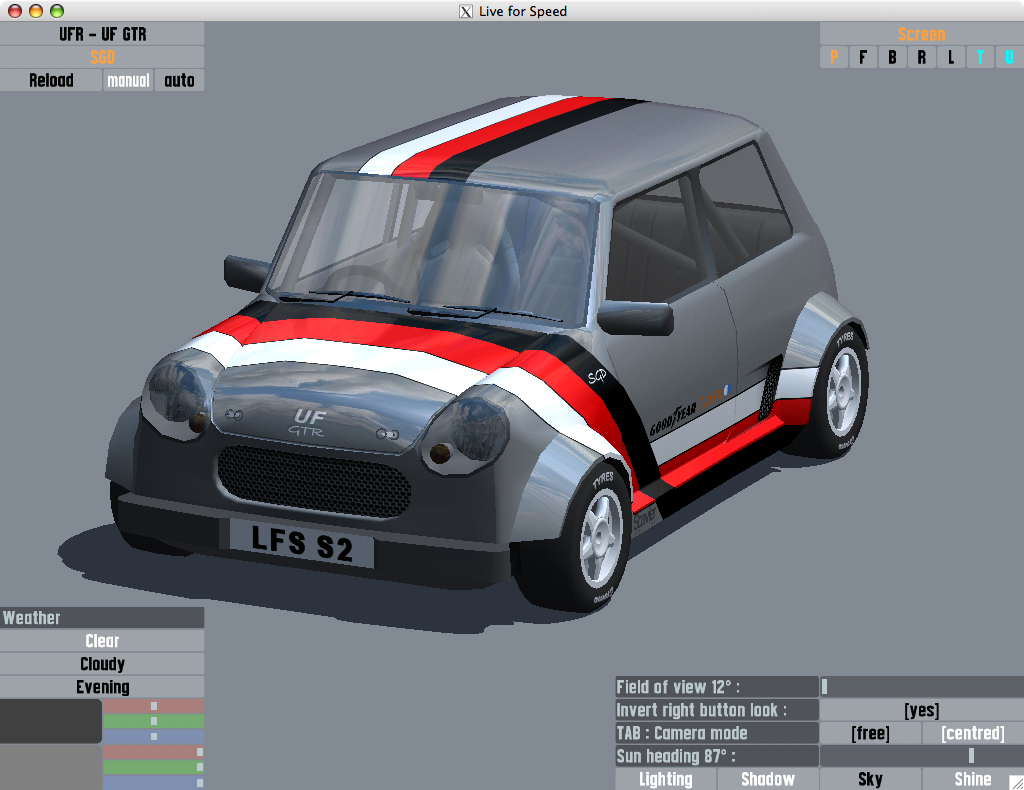Choose Clear weather
Image resolution: width=1024 pixels, height=790 pixels.
pyautogui.click(x=102, y=641)
